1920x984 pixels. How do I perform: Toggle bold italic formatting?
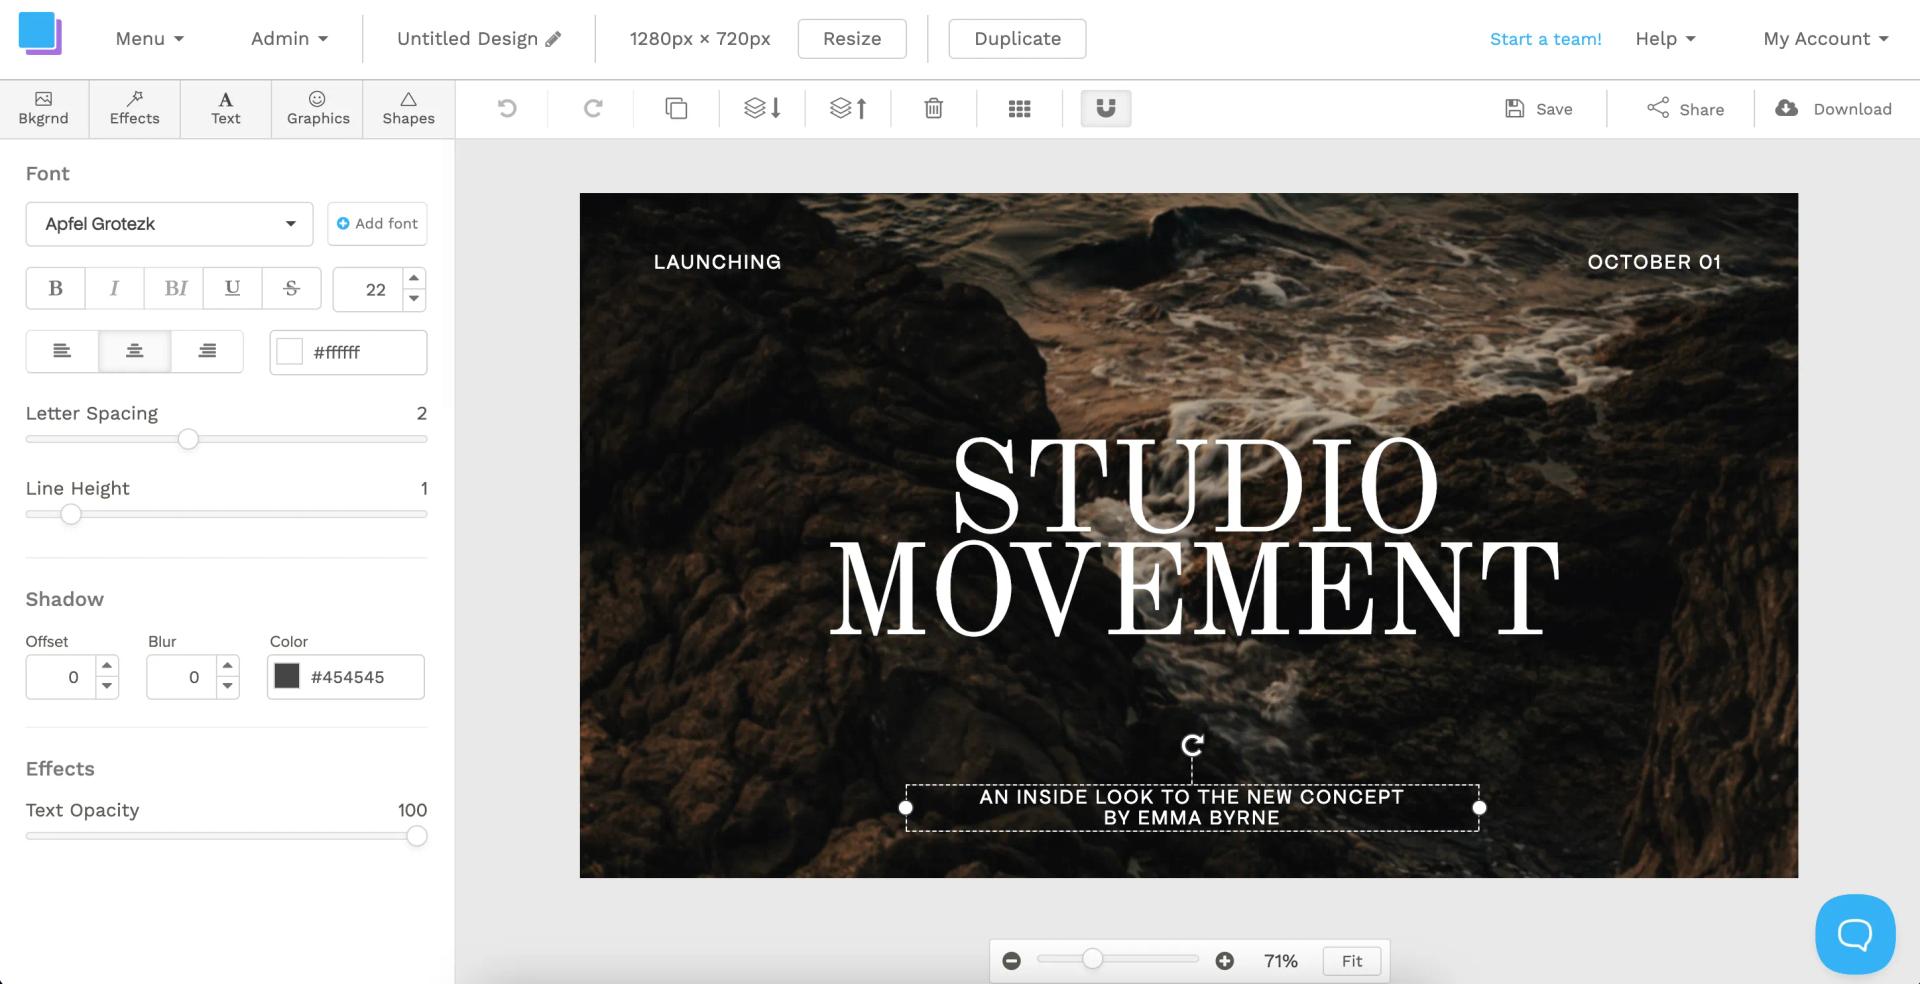[174, 288]
